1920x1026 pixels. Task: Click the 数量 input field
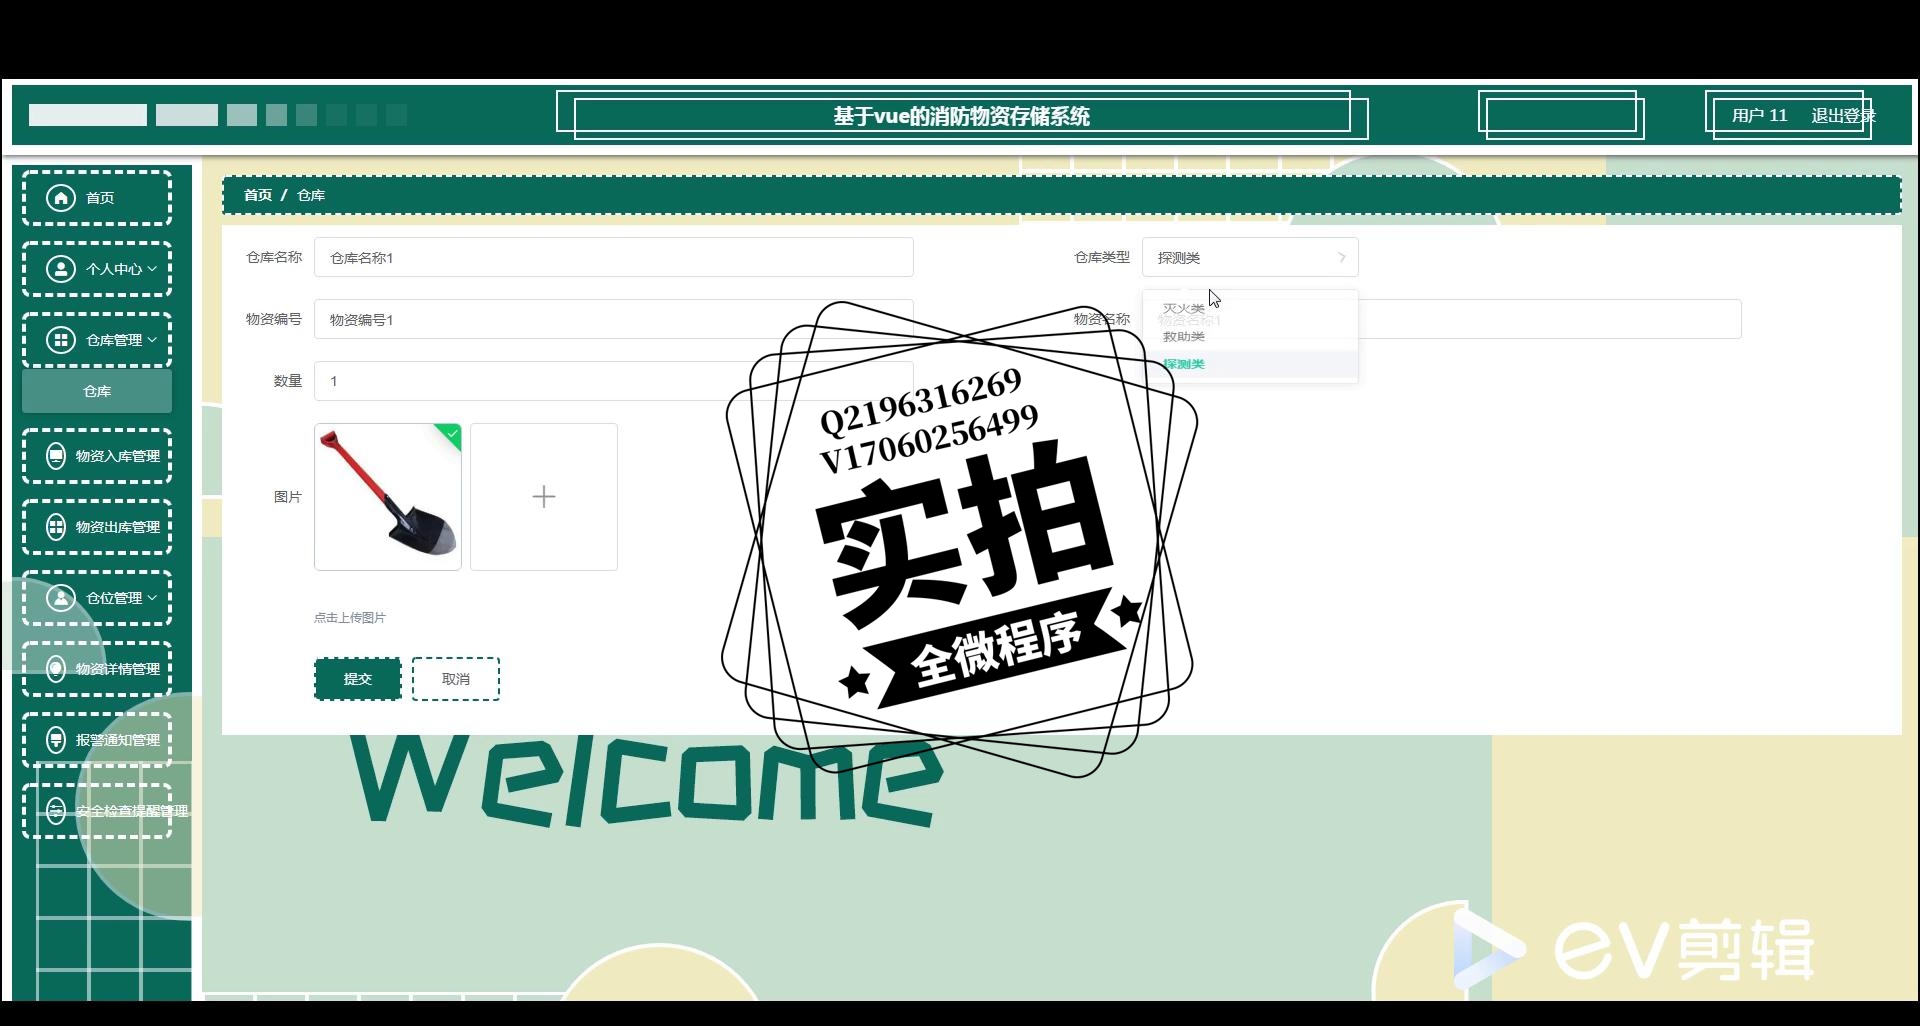pyautogui.click(x=614, y=381)
